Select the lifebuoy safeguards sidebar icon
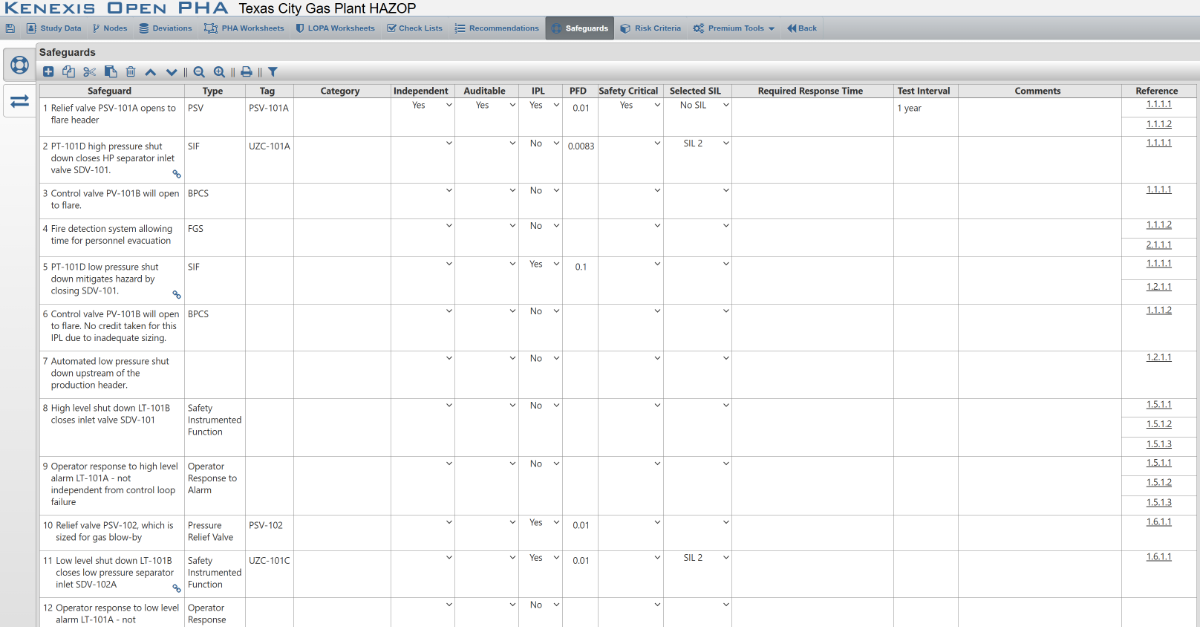Image resolution: width=1200 pixels, height=627 pixels. [19, 65]
